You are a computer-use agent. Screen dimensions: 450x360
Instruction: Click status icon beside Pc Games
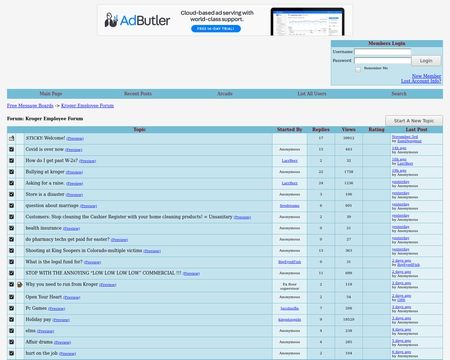12,308
